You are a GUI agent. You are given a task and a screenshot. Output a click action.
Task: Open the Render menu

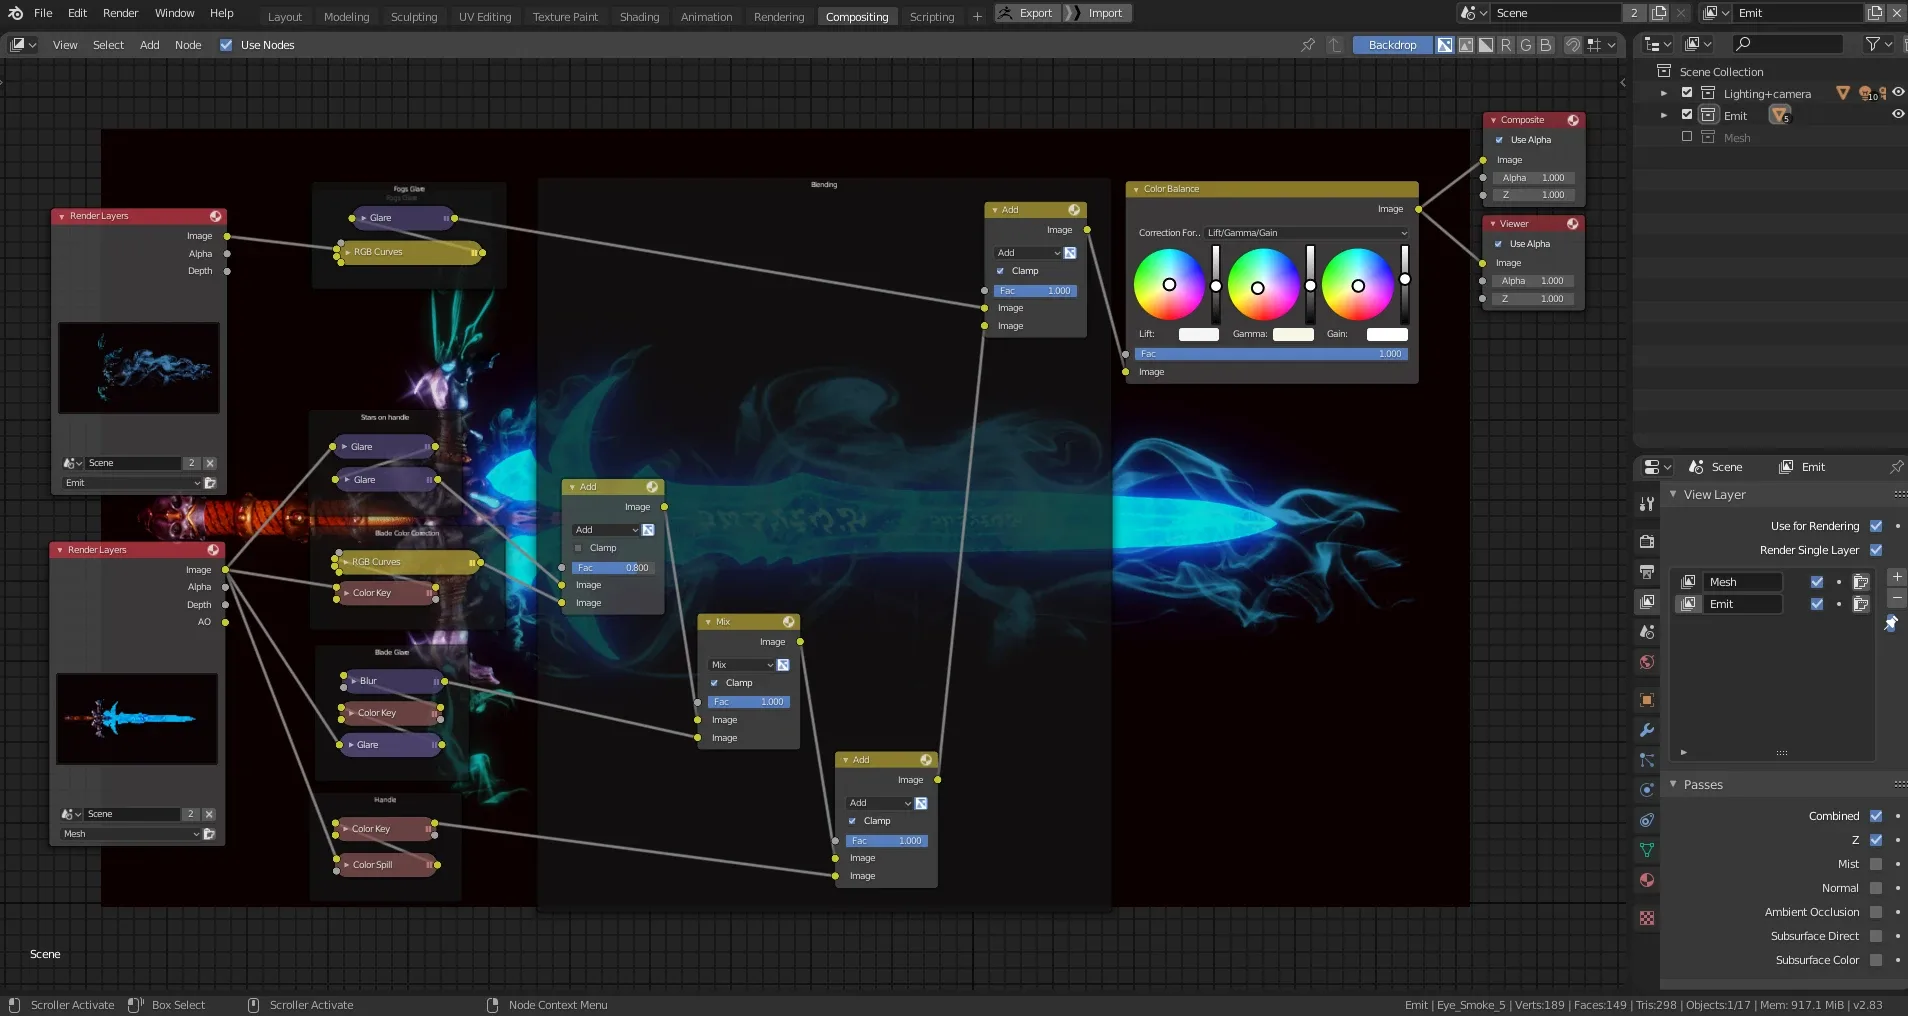click(120, 13)
